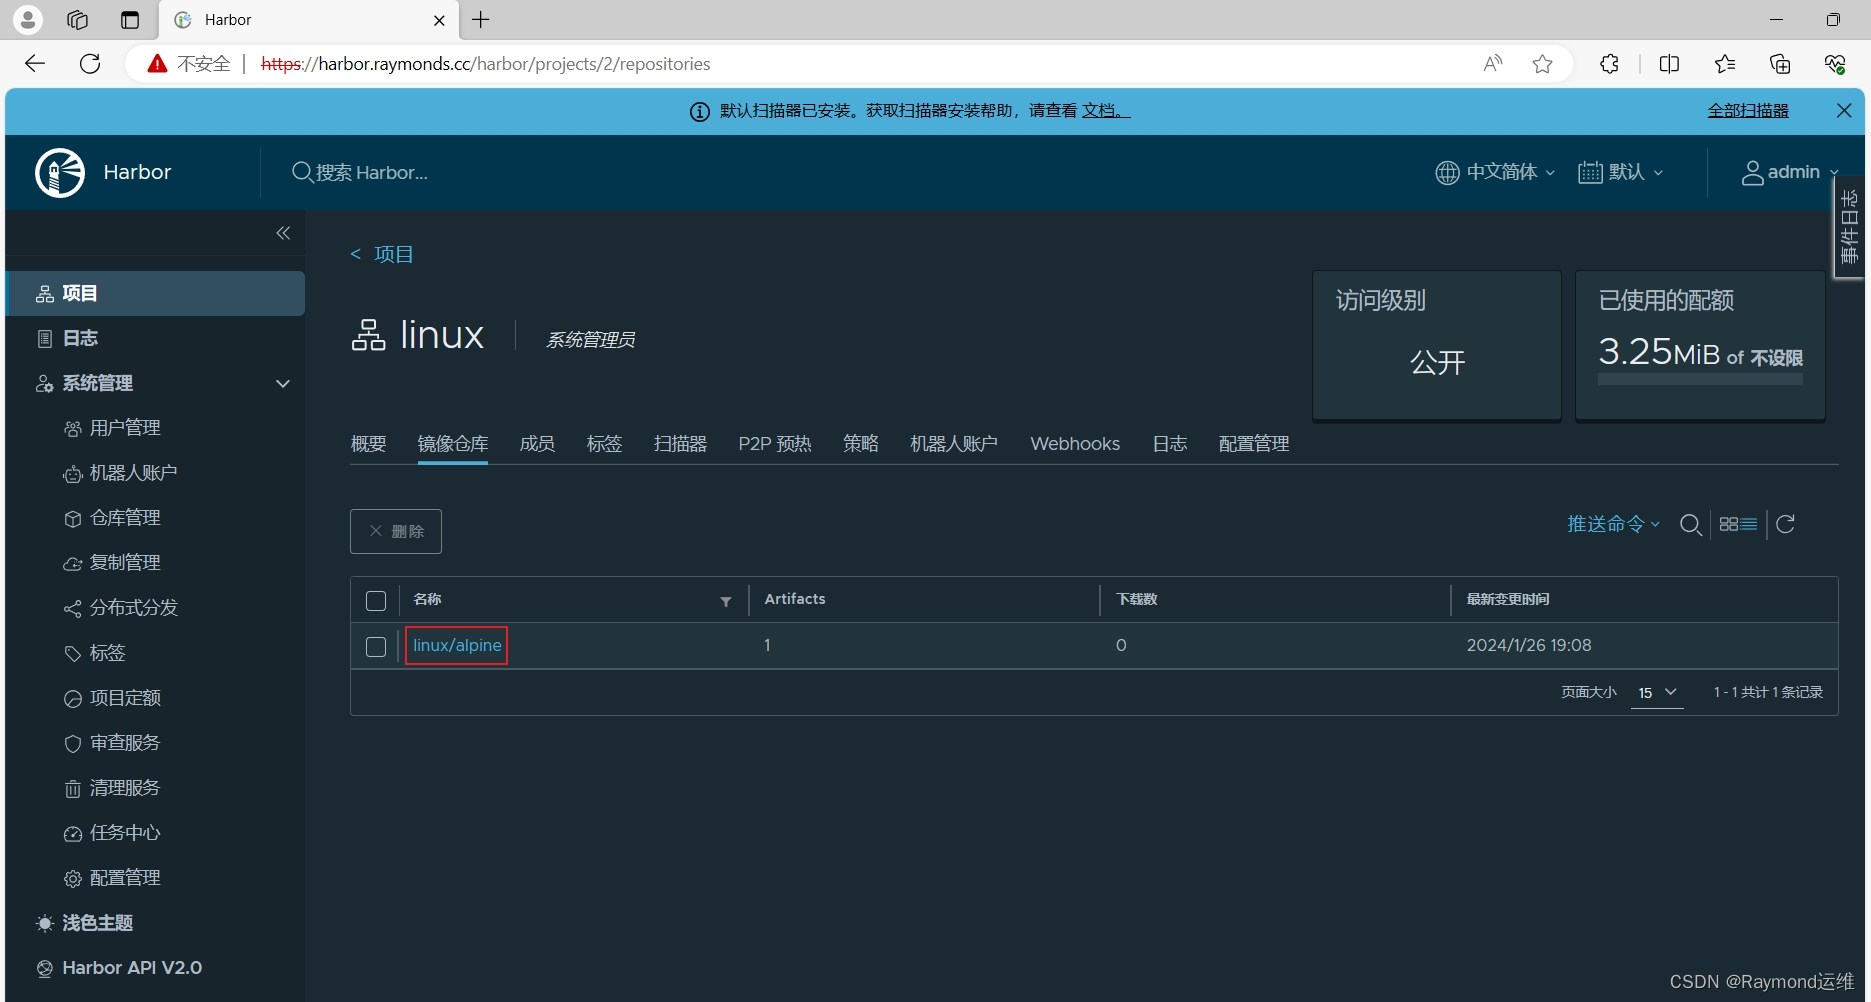This screenshot has width=1871, height=1002.
Task: Open the 策略 tab
Action: click(x=860, y=444)
